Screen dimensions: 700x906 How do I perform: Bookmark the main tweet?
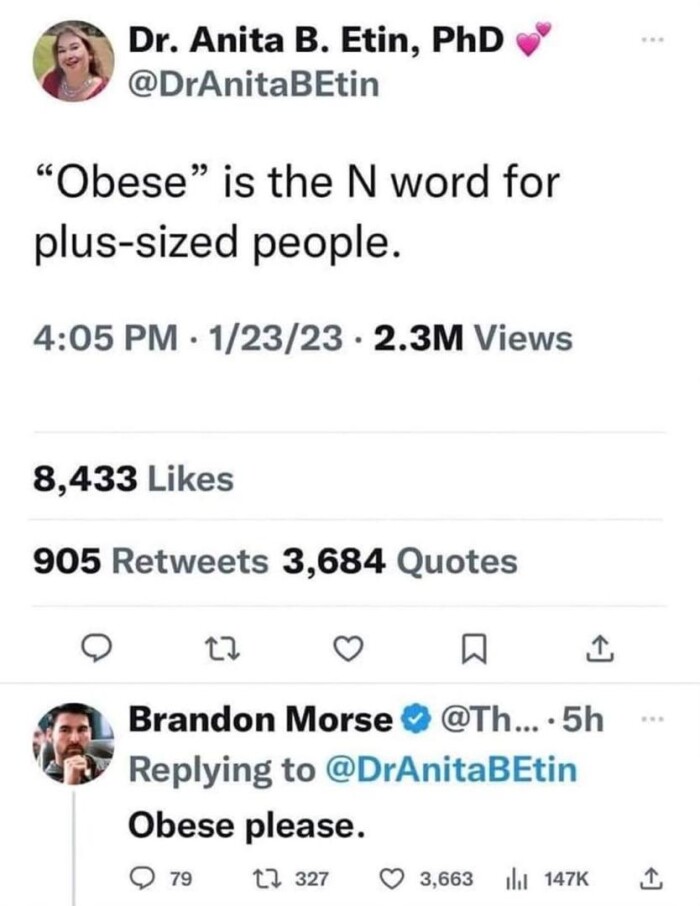[x=472, y=650]
